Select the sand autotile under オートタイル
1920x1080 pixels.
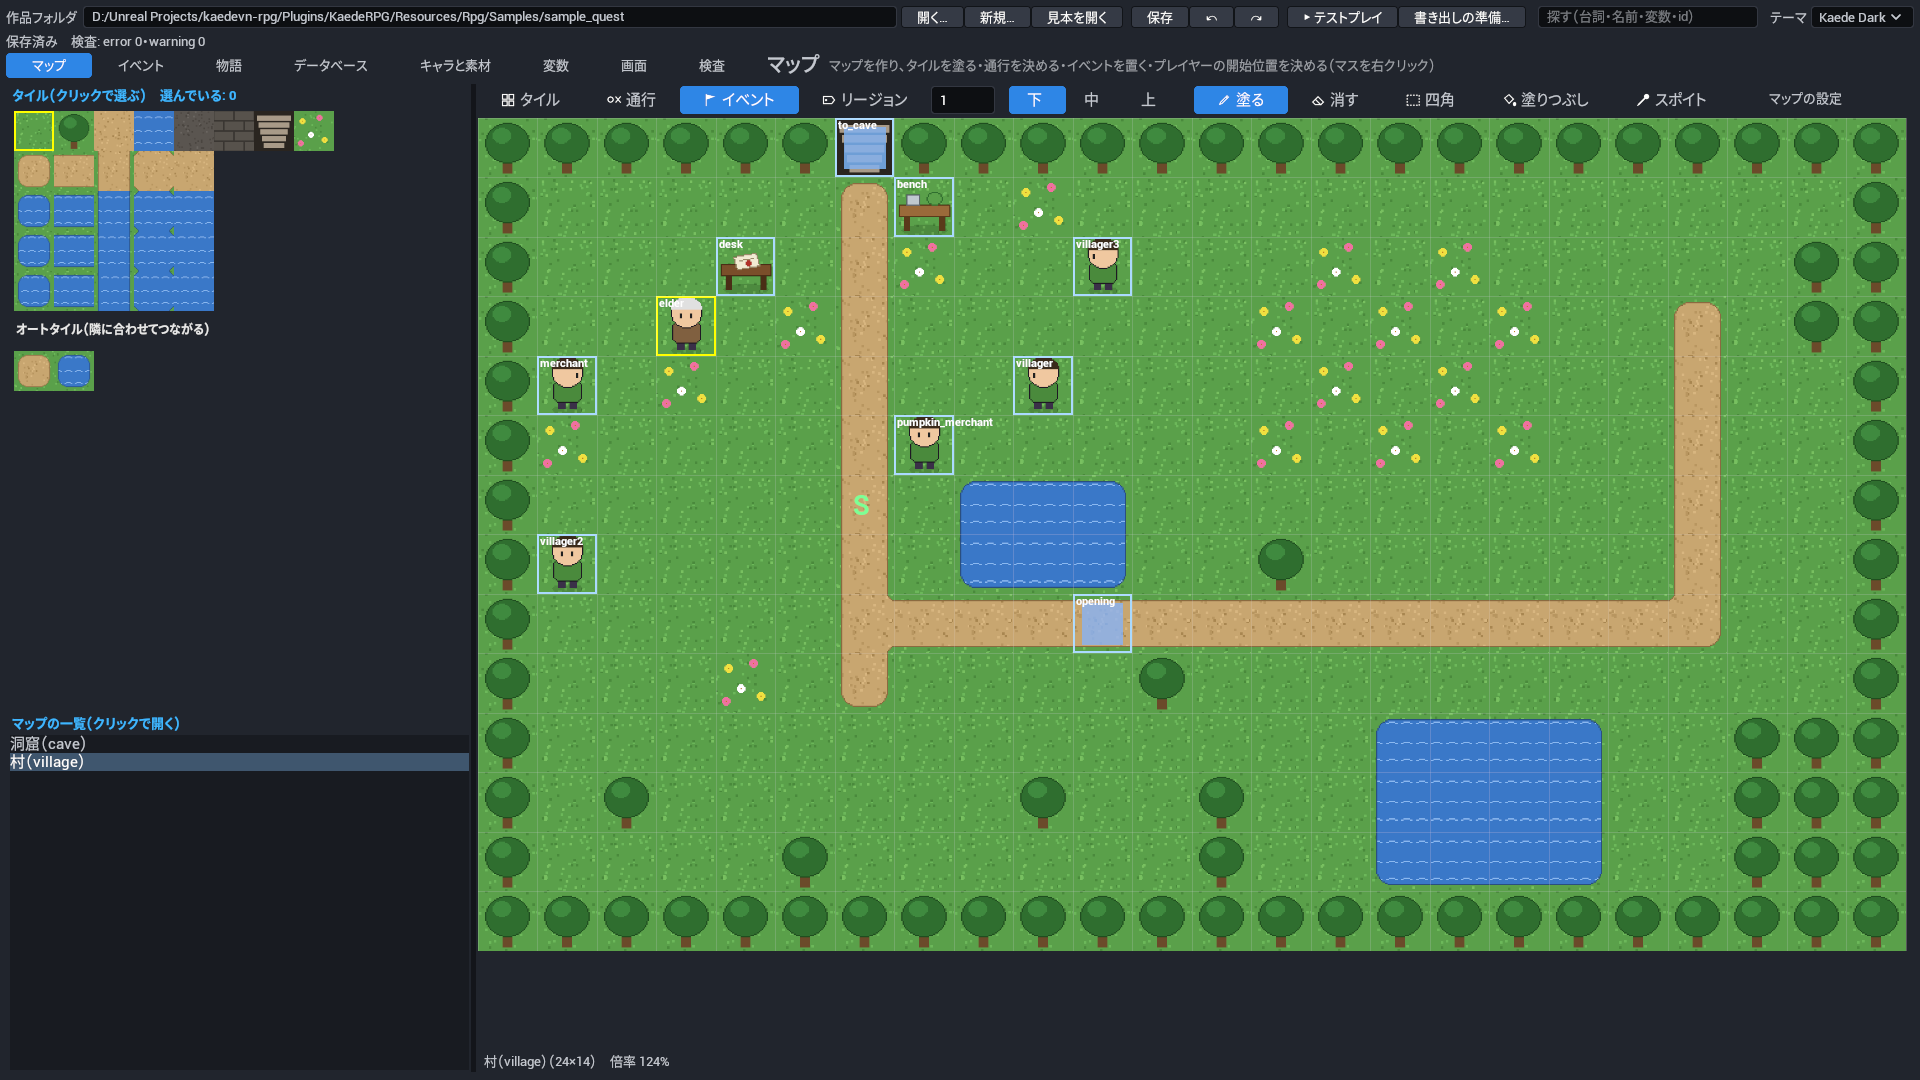[34, 371]
